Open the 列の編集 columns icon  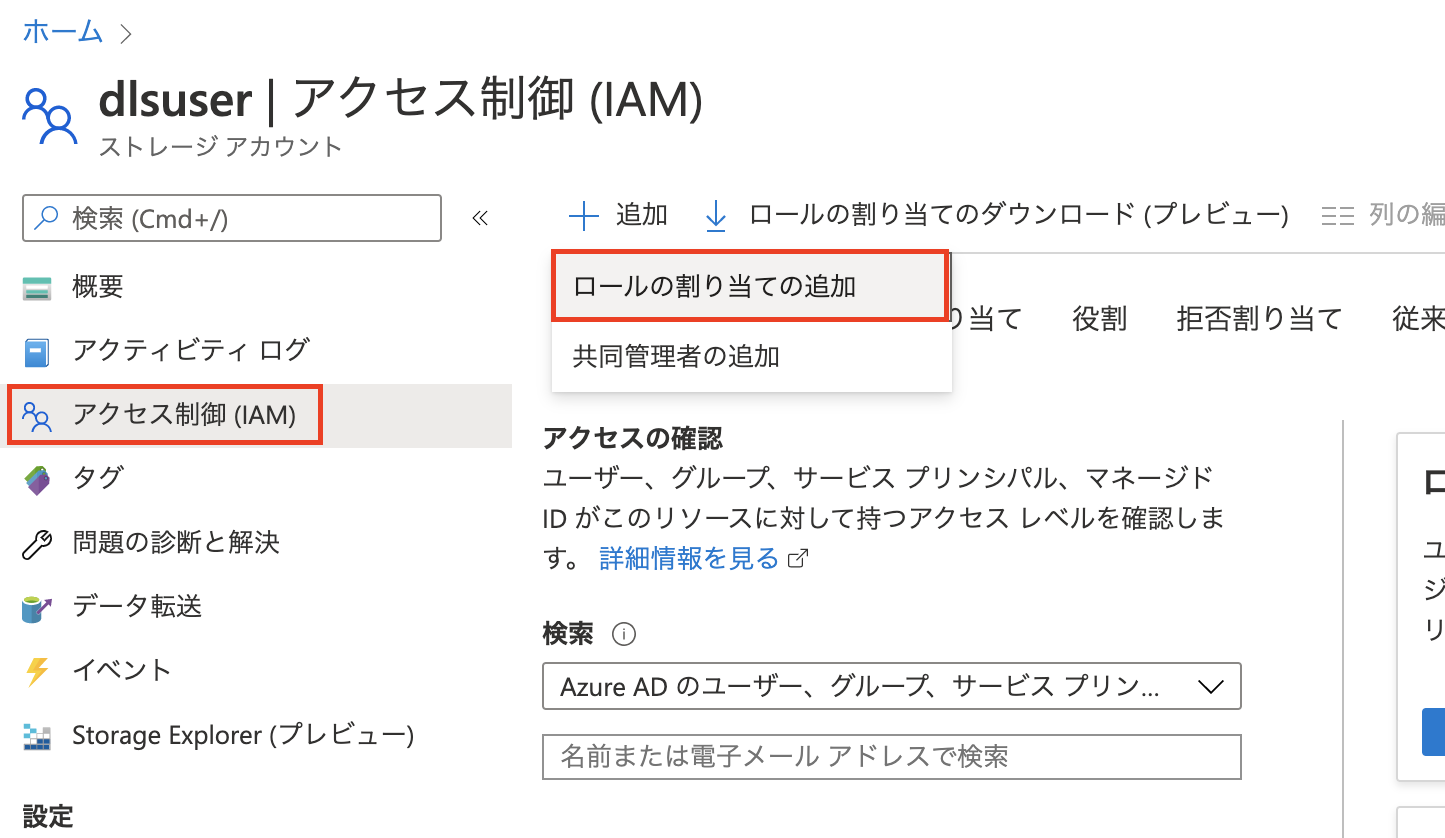[x=1338, y=215]
